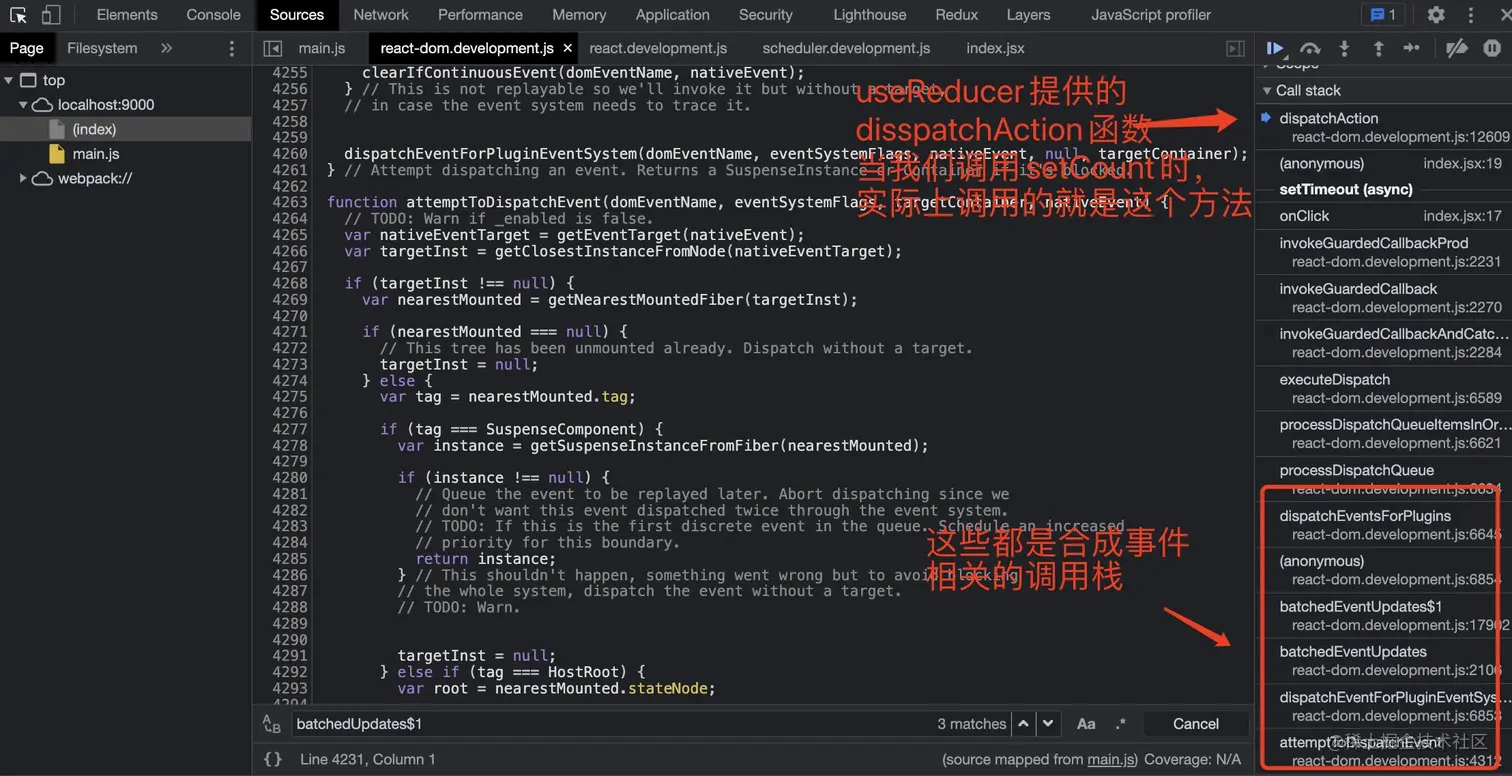
Task: Click the Step debugger icon
Action: (1411, 48)
